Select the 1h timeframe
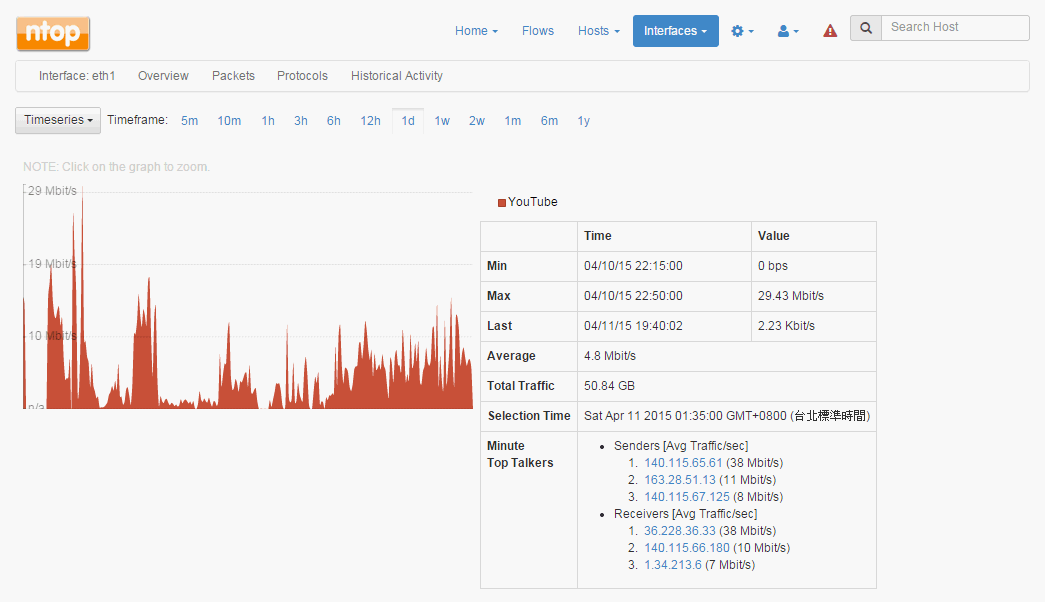Viewport: 1045px width, 602px height. click(268, 121)
